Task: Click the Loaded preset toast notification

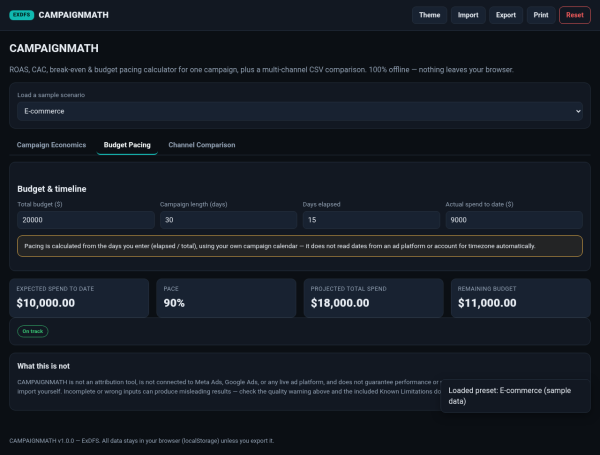Action: [x=515, y=396]
